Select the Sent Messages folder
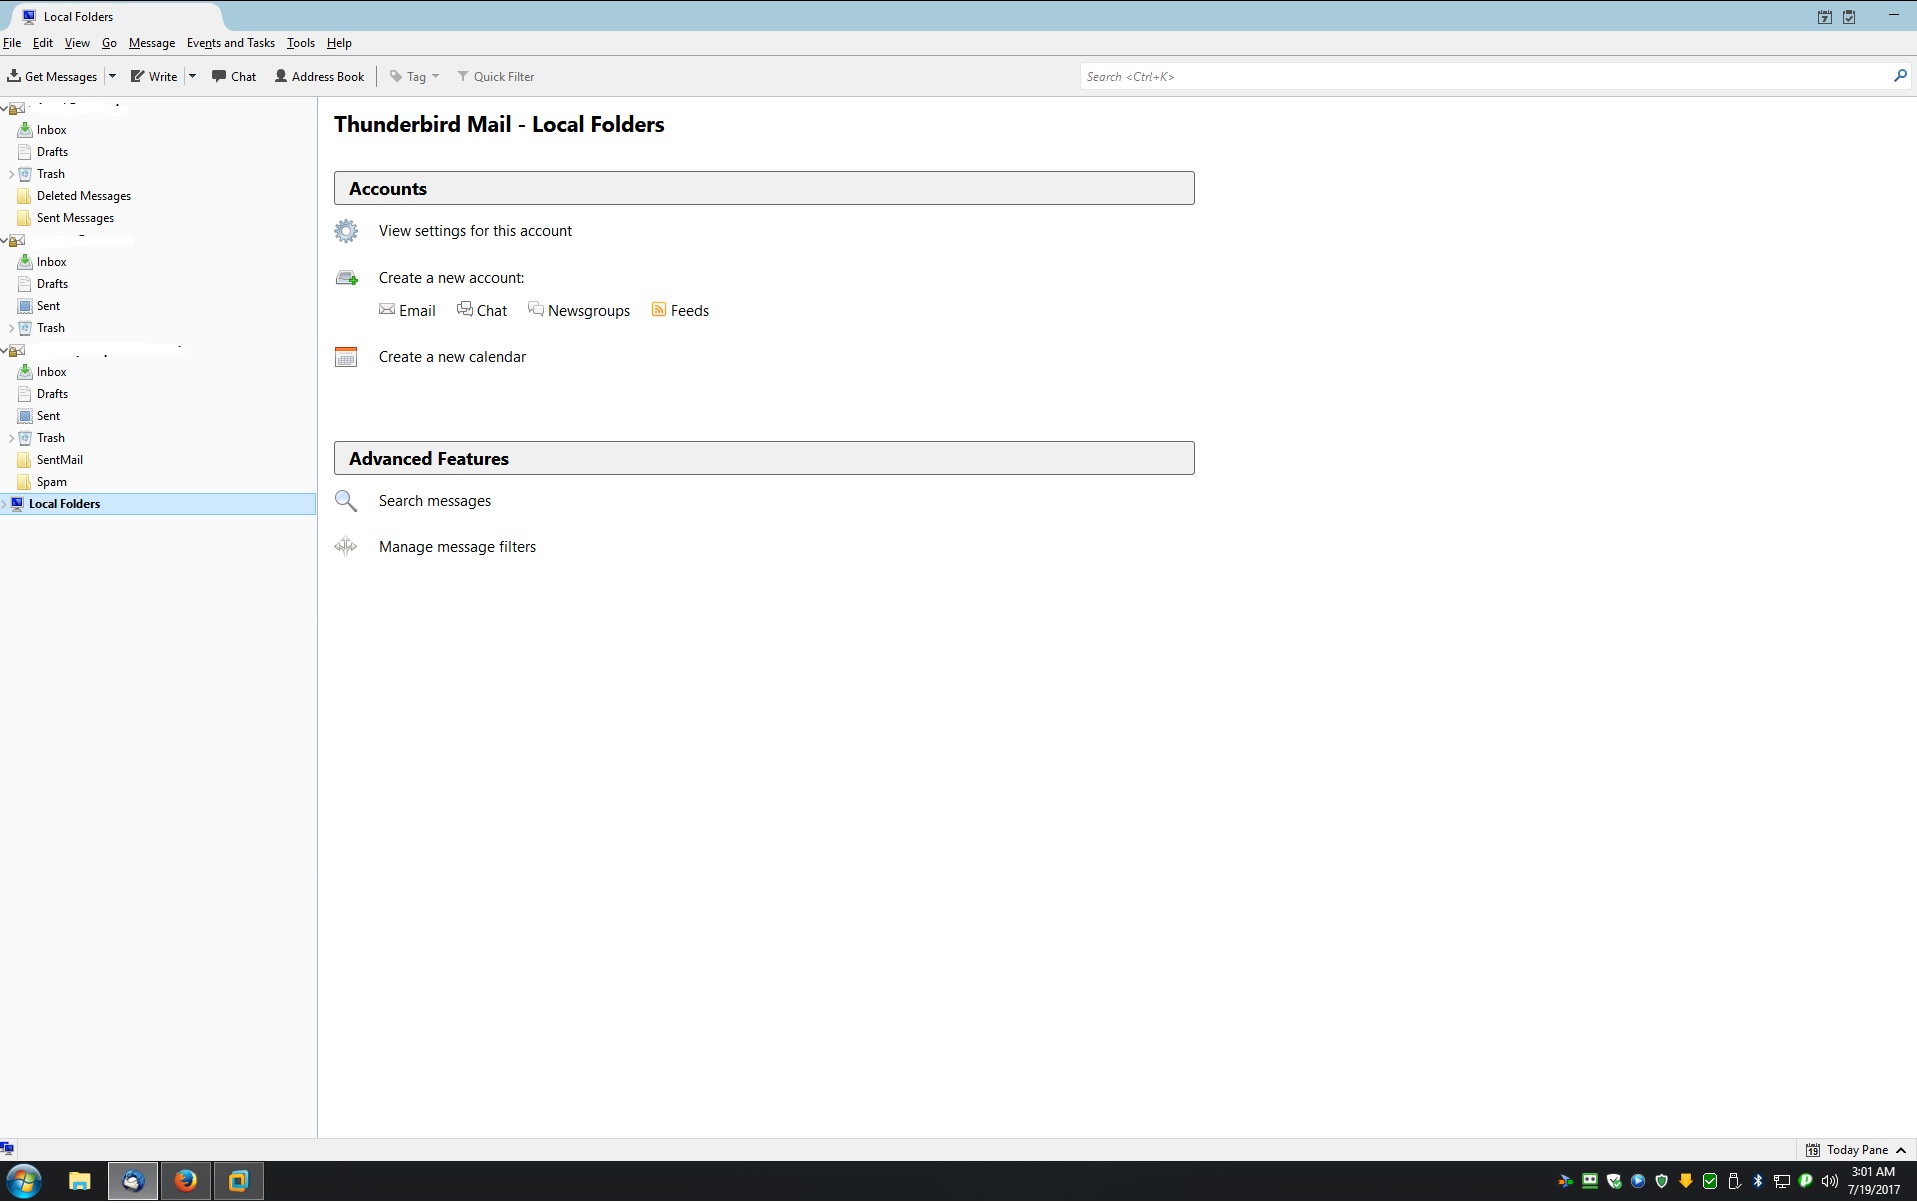Viewport: 1917px width, 1203px height. pyautogui.click(x=75, y=218)
